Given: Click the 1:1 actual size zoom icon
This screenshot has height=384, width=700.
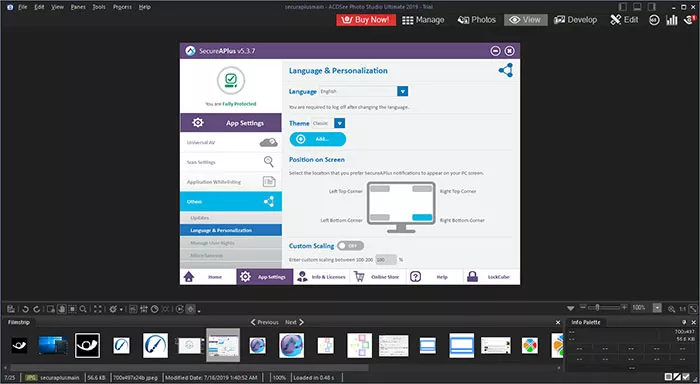Looking at the screenshot, I should [x=683, y=309].
